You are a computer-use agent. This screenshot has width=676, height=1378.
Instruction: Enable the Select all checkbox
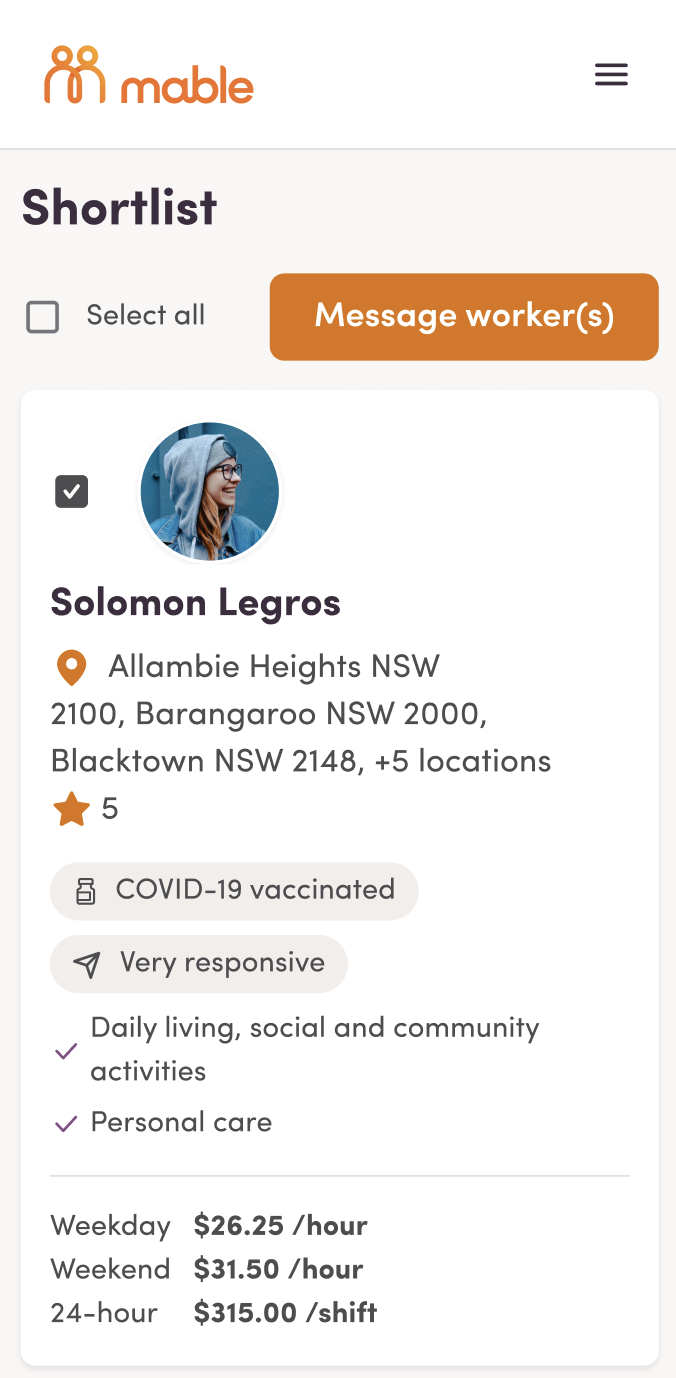click(42, 316)
